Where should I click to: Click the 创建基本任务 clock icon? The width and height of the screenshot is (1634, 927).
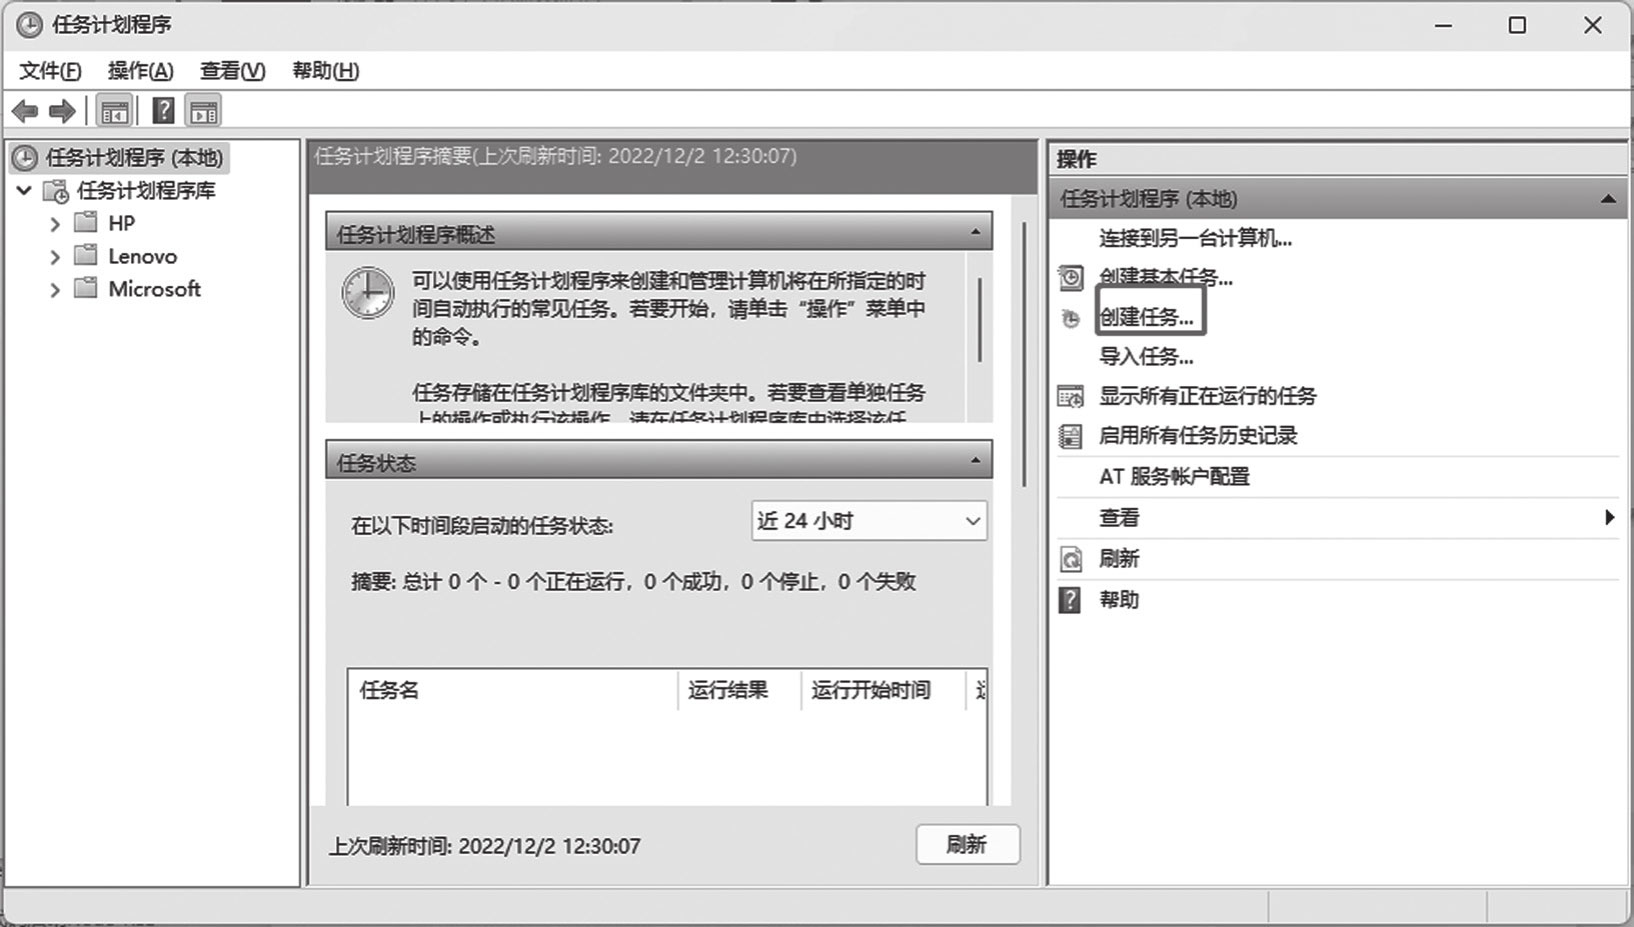click(1070, 278)
